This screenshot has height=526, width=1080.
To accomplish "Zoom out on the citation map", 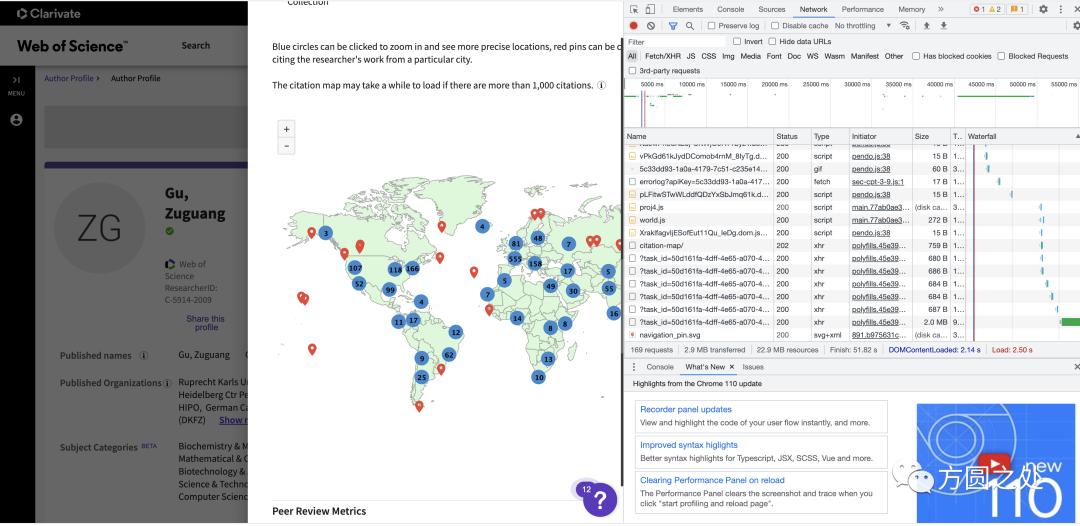I will pyautogui.click(x=287, y=146).
